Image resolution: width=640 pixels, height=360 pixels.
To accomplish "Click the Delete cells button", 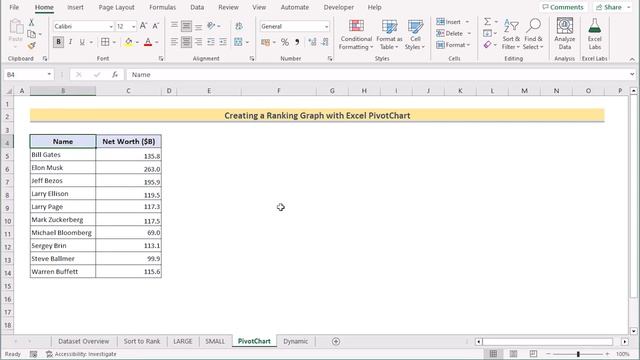I will (449, 33).
